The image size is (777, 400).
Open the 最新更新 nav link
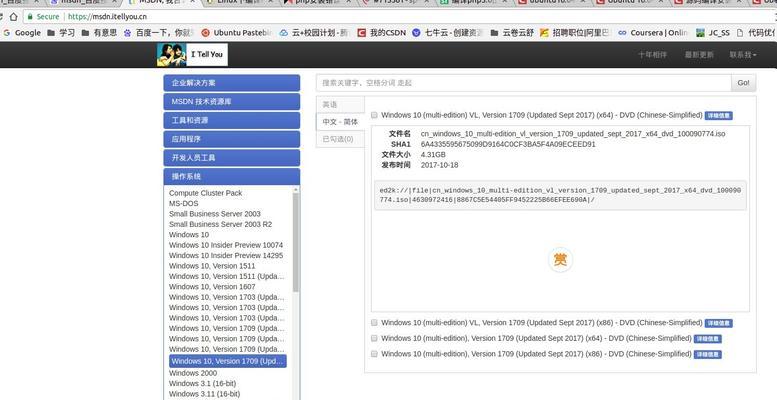tap(699, 55)
